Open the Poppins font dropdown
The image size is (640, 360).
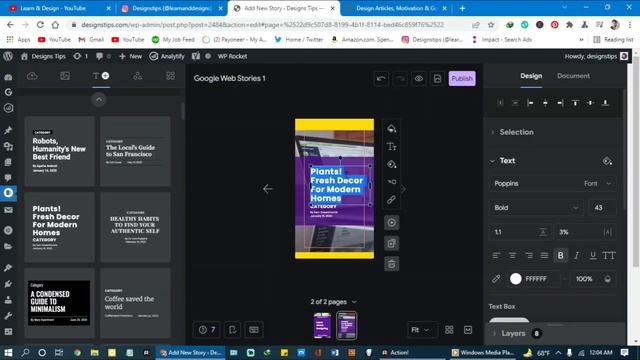pos(553,184)
